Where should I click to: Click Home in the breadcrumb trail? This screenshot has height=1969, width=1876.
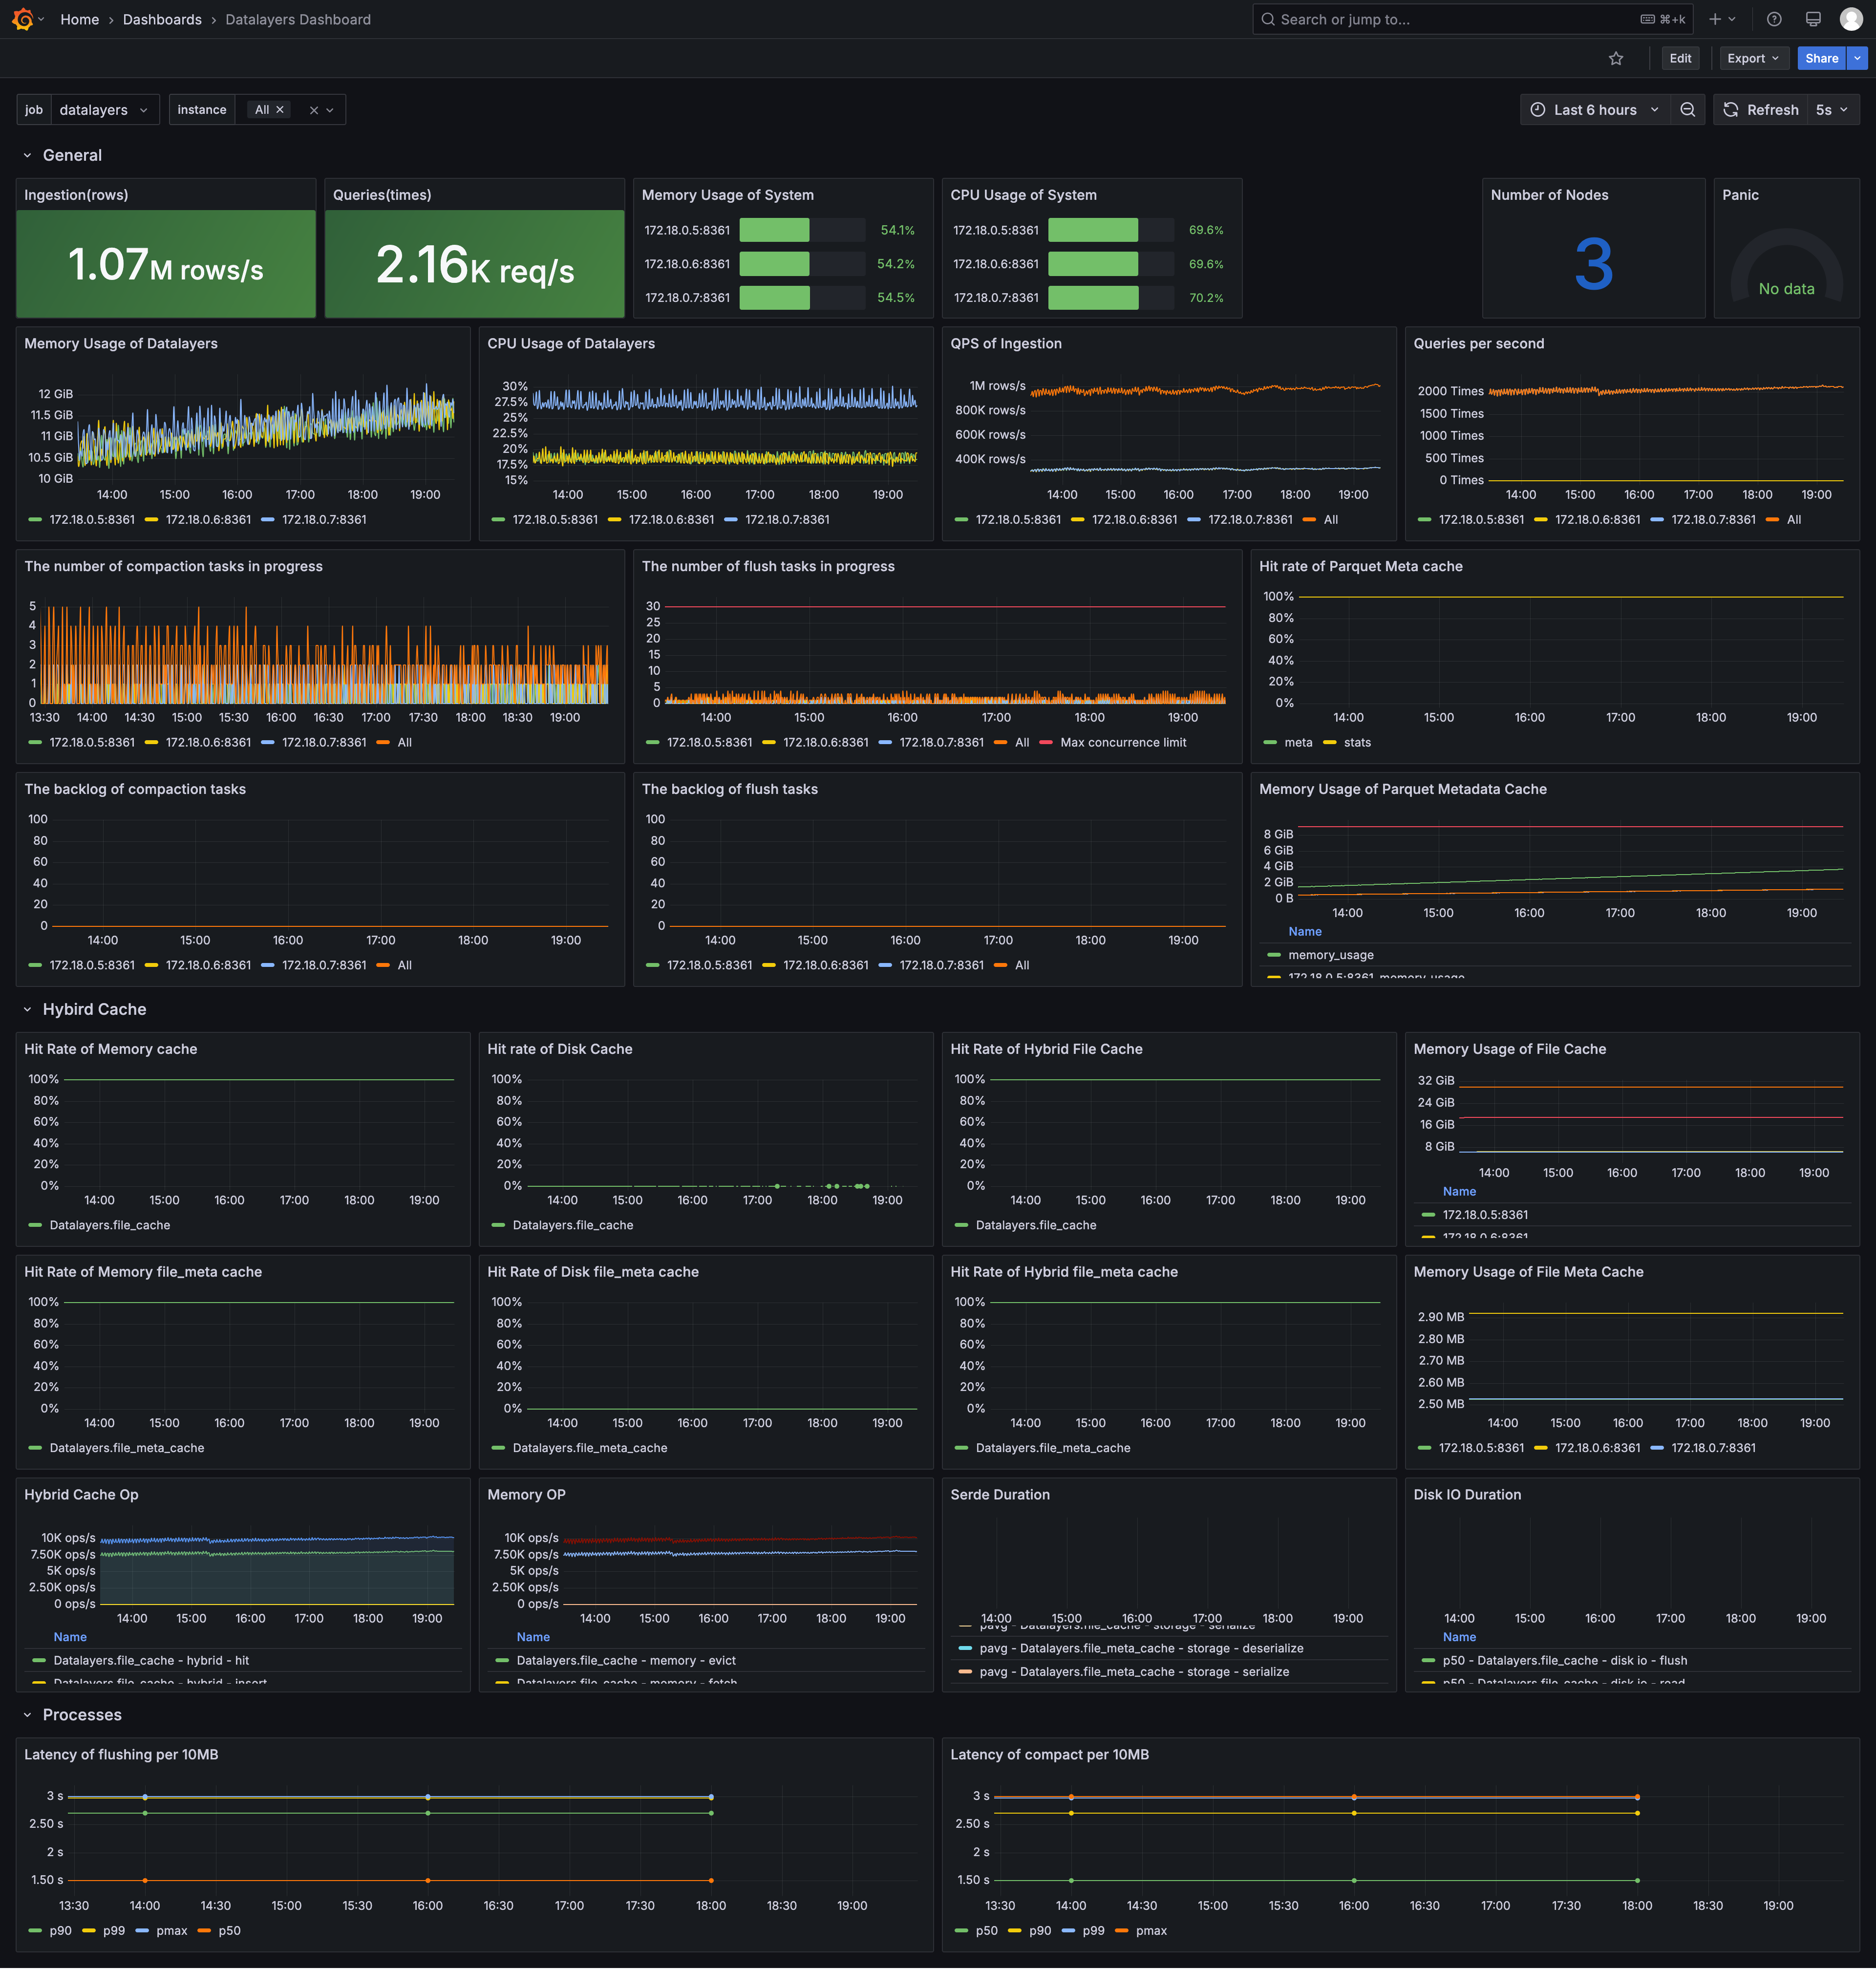coord(79,19)
